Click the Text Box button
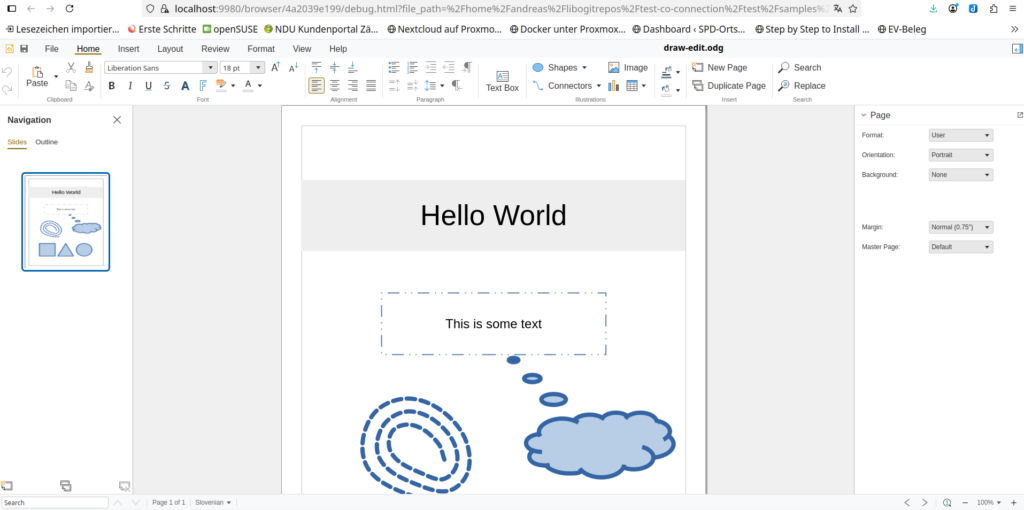The height and width of the screenshot is (510, 1024). click(x=502, y=81)
